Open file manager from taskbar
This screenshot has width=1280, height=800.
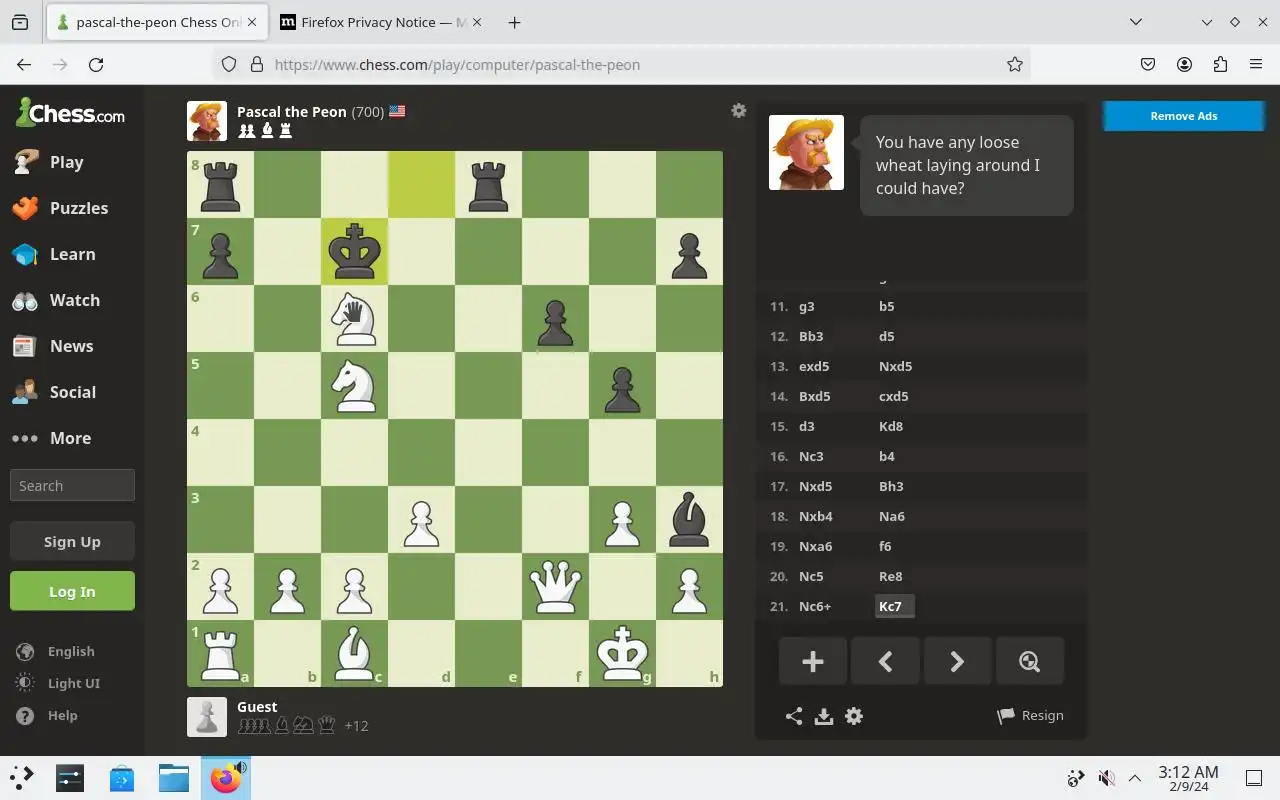173,778
